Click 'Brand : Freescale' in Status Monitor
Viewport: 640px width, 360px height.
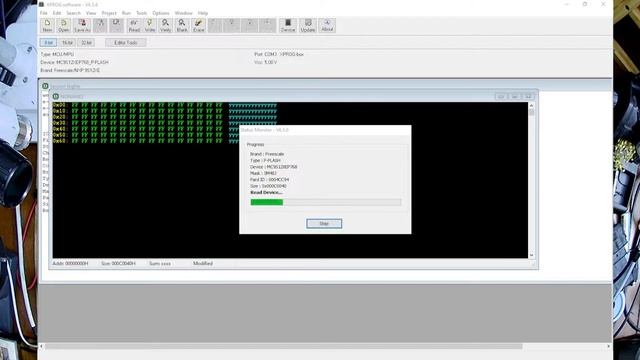[x=267, y=154]
